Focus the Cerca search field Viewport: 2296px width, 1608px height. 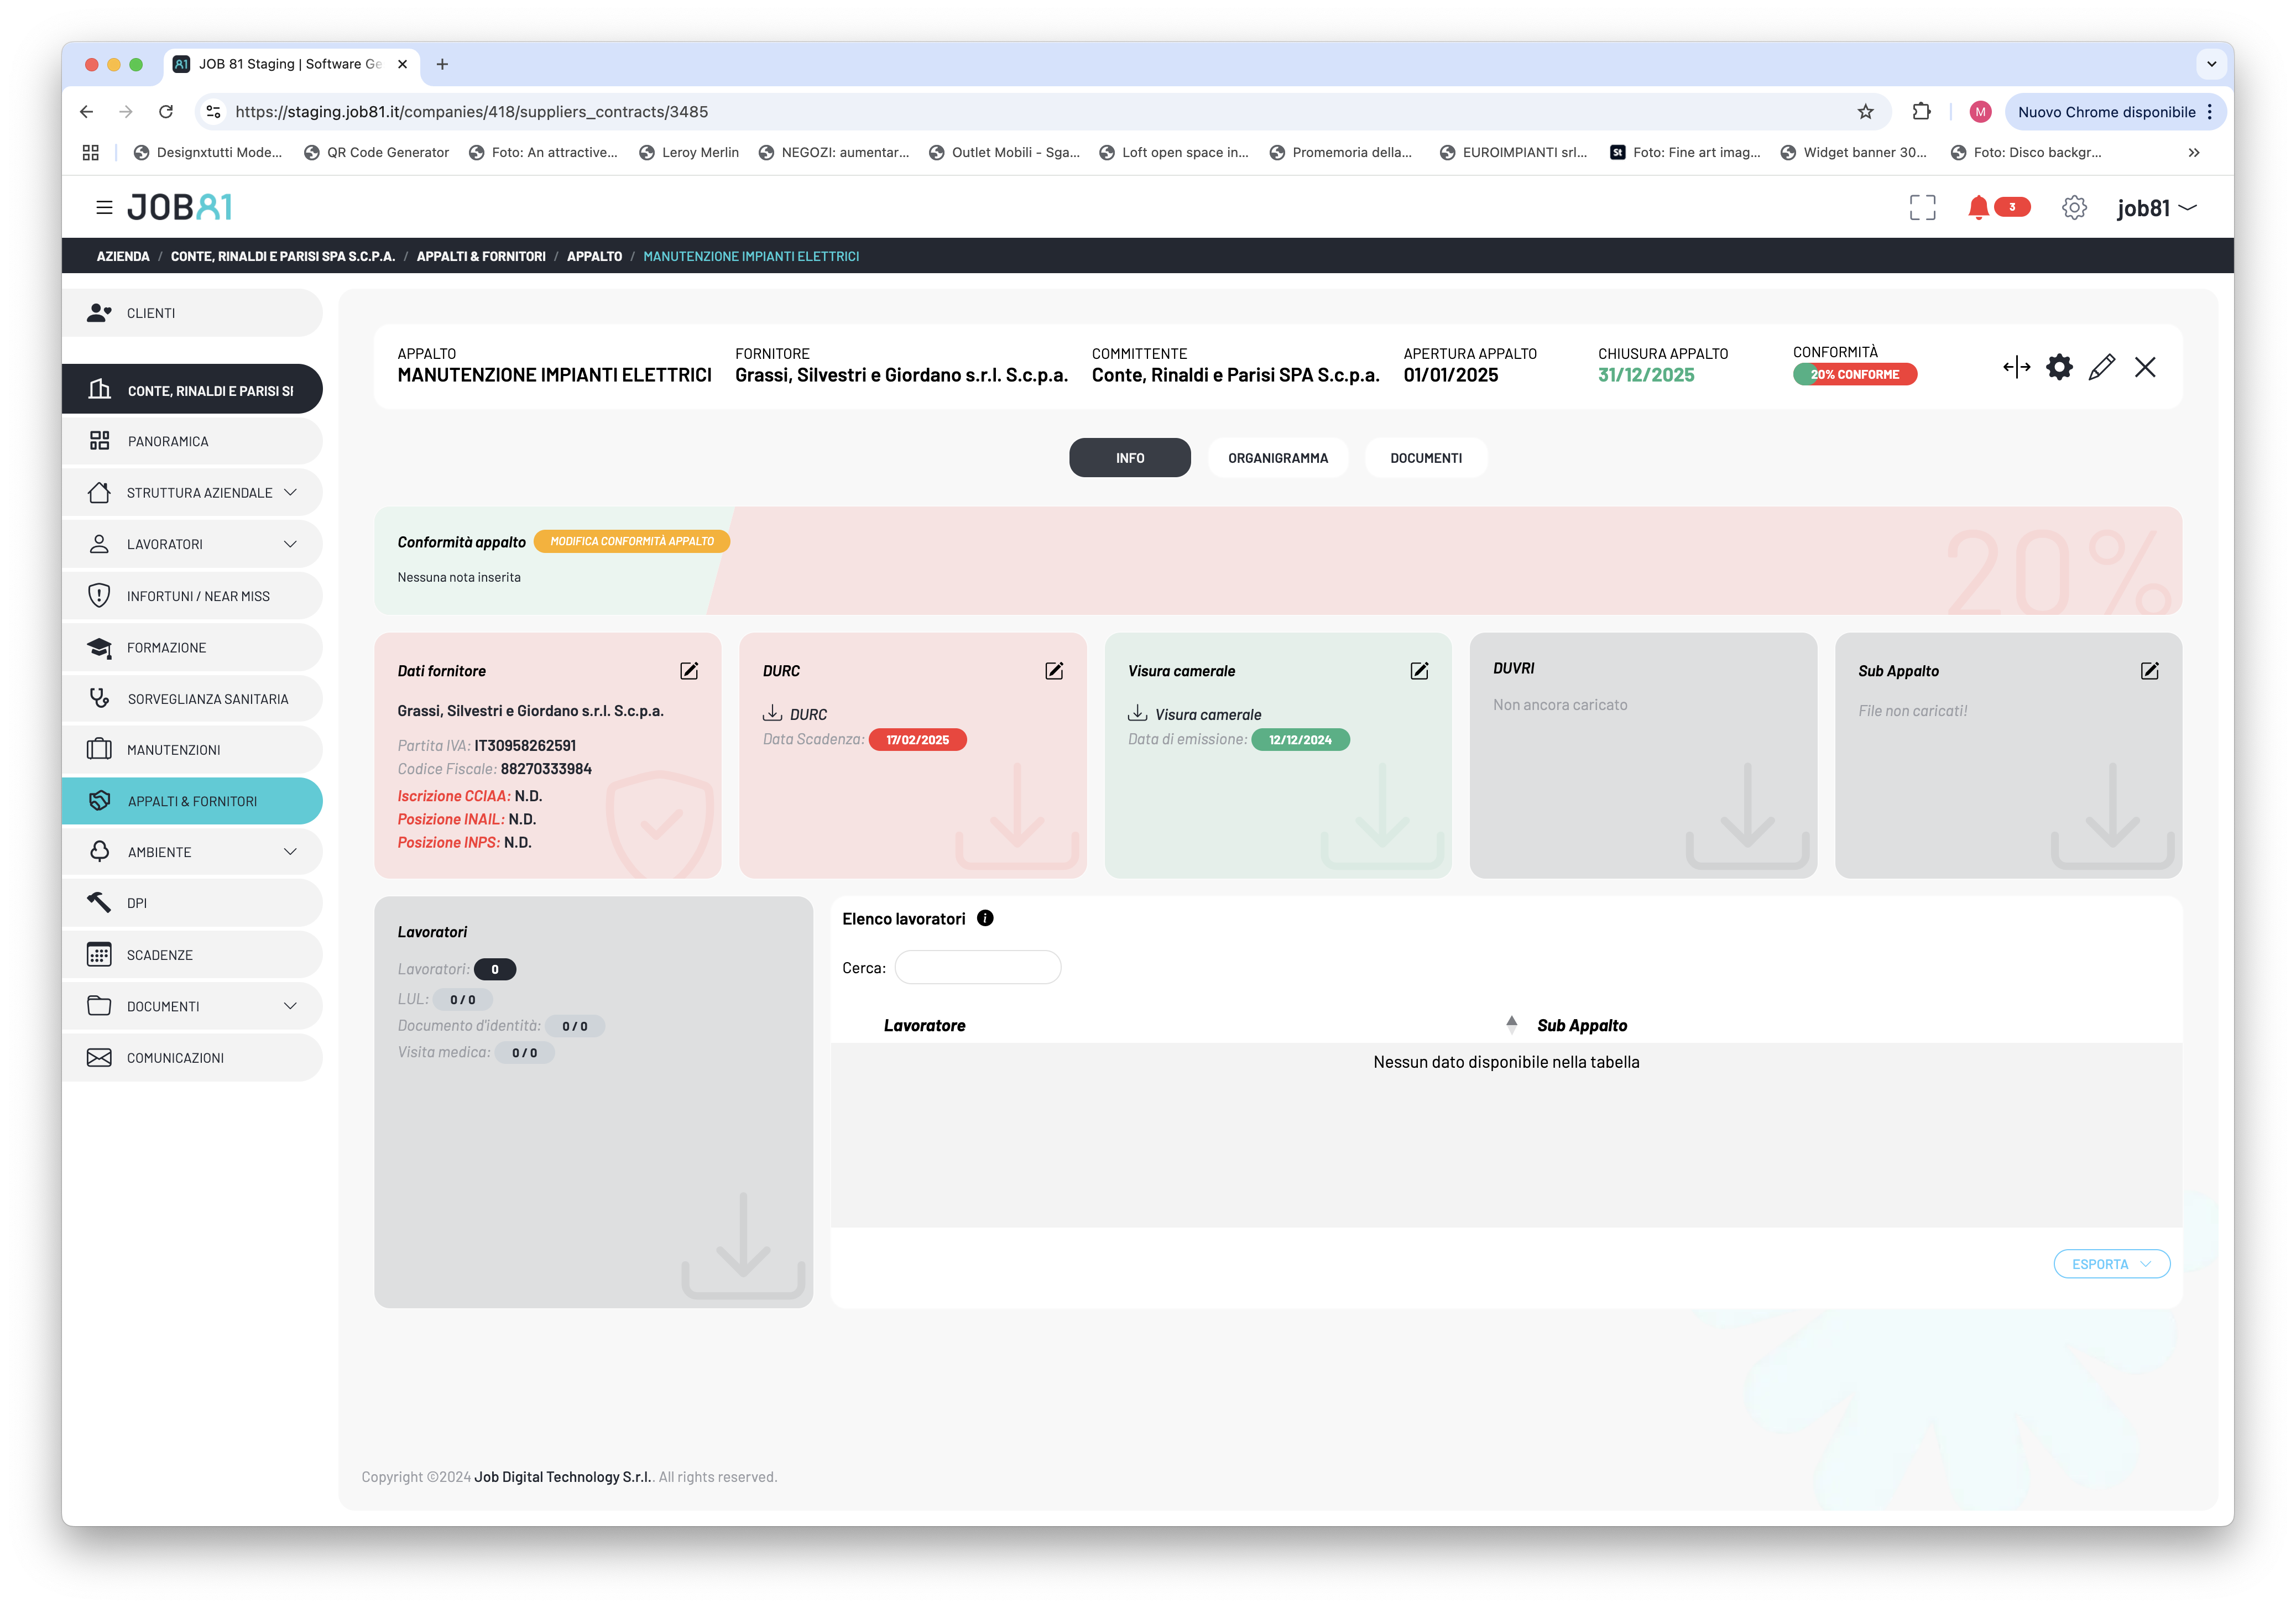coord(977,967)
